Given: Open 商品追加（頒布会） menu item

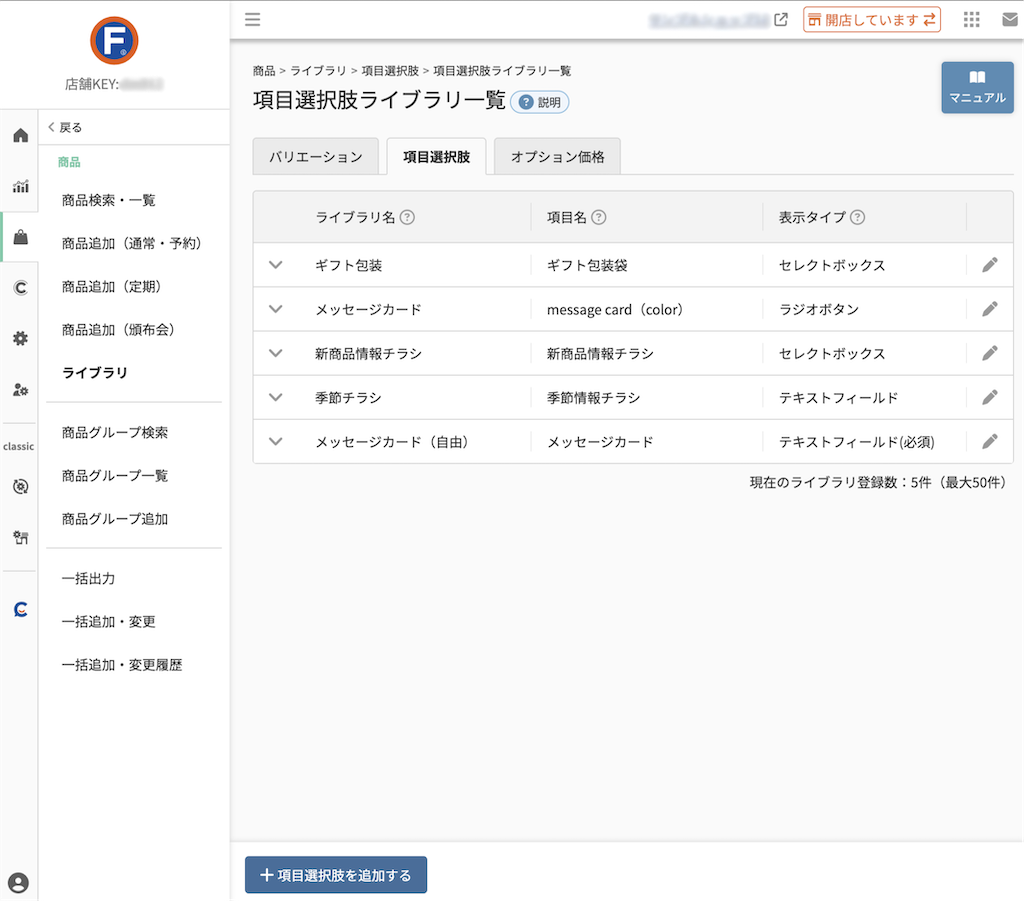Looking at the screenshot, I should pos(118,330).
